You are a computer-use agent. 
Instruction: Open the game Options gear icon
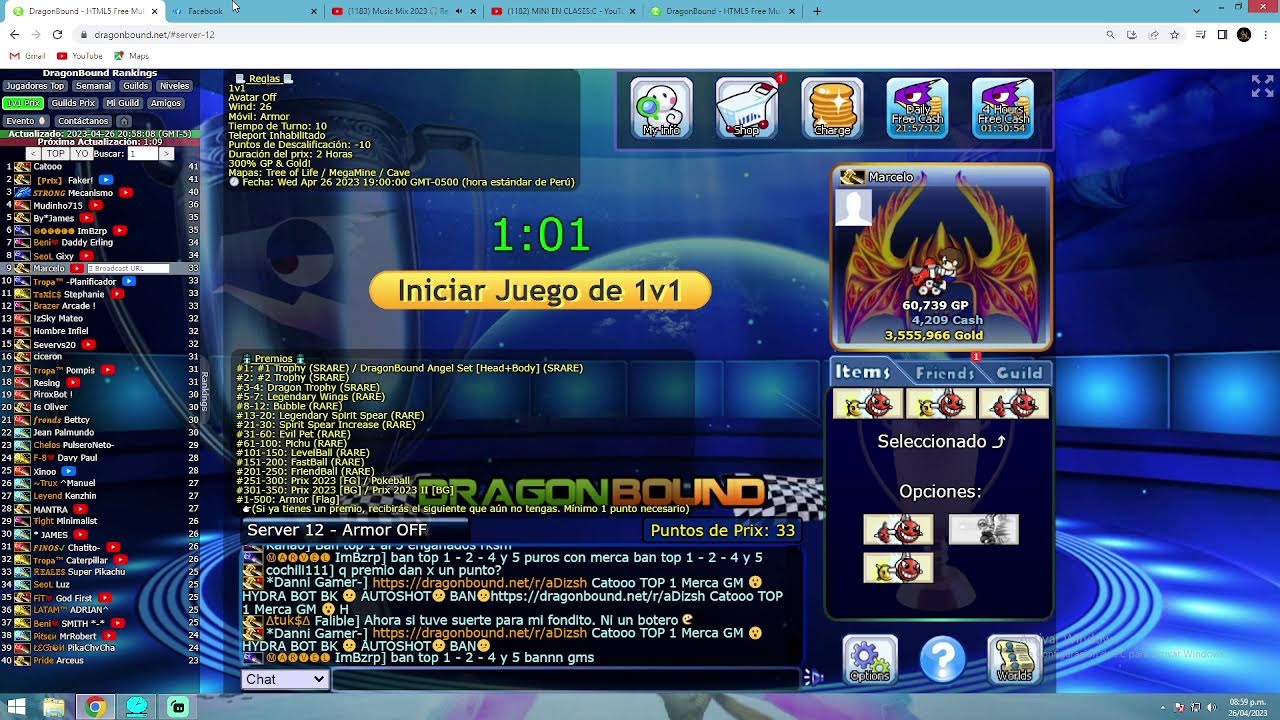point(869,660)
